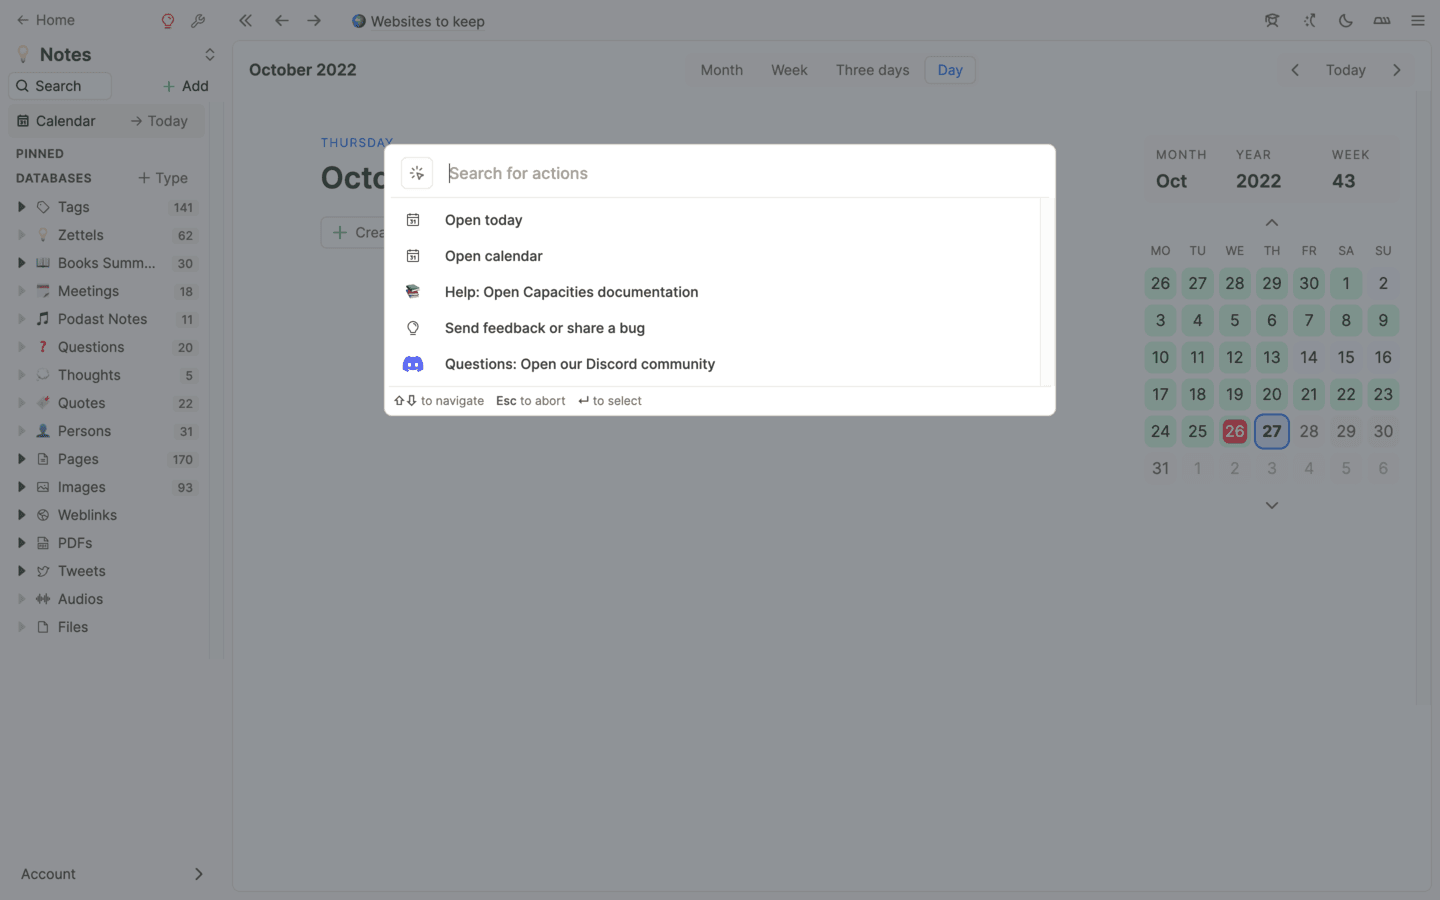The image size is (1440, 900).
Task: Show next month with down chevron
Action: click(x=1271, y=505)
